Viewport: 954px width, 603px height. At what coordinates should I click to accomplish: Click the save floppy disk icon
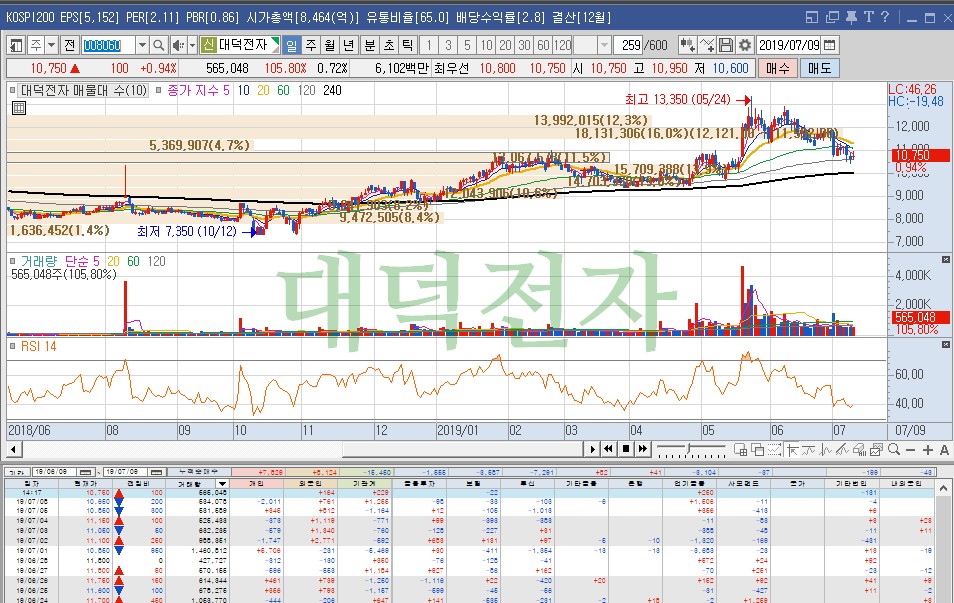726,45
